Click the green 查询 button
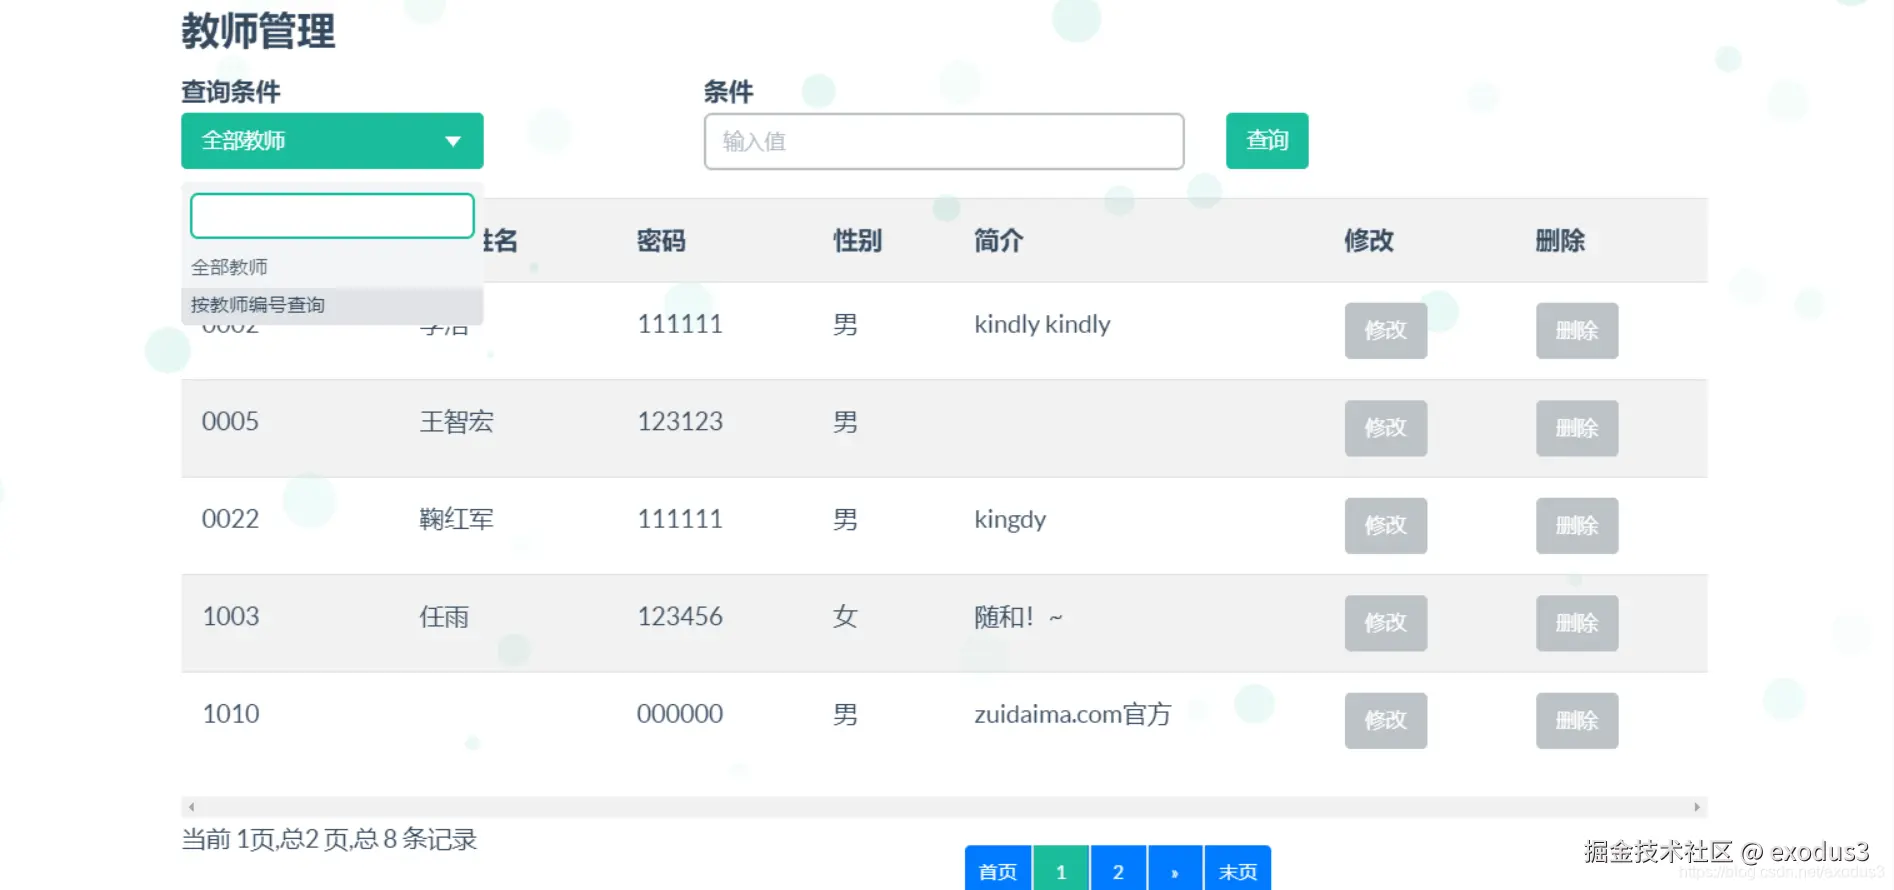Image resolution: width=1894 pixels, height=890 pixels. tap(1267, 141)
